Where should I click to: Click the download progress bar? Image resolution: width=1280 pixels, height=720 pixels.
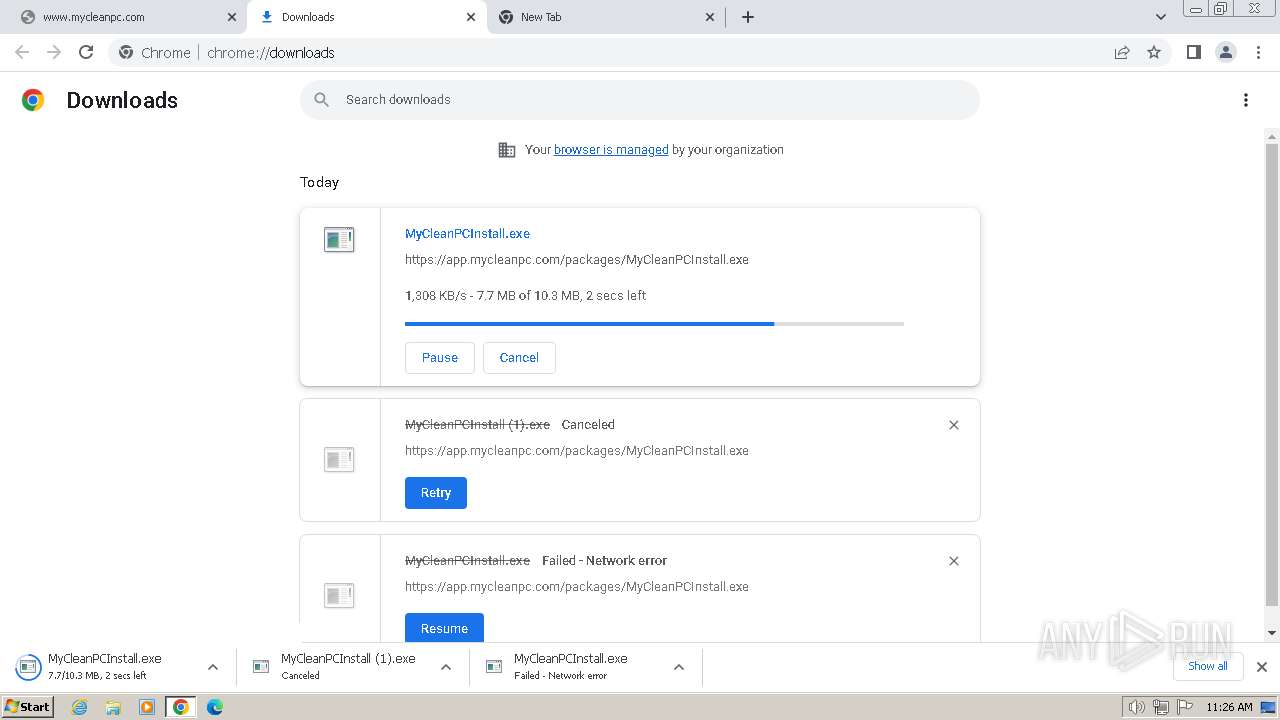[x=654, y=324]
